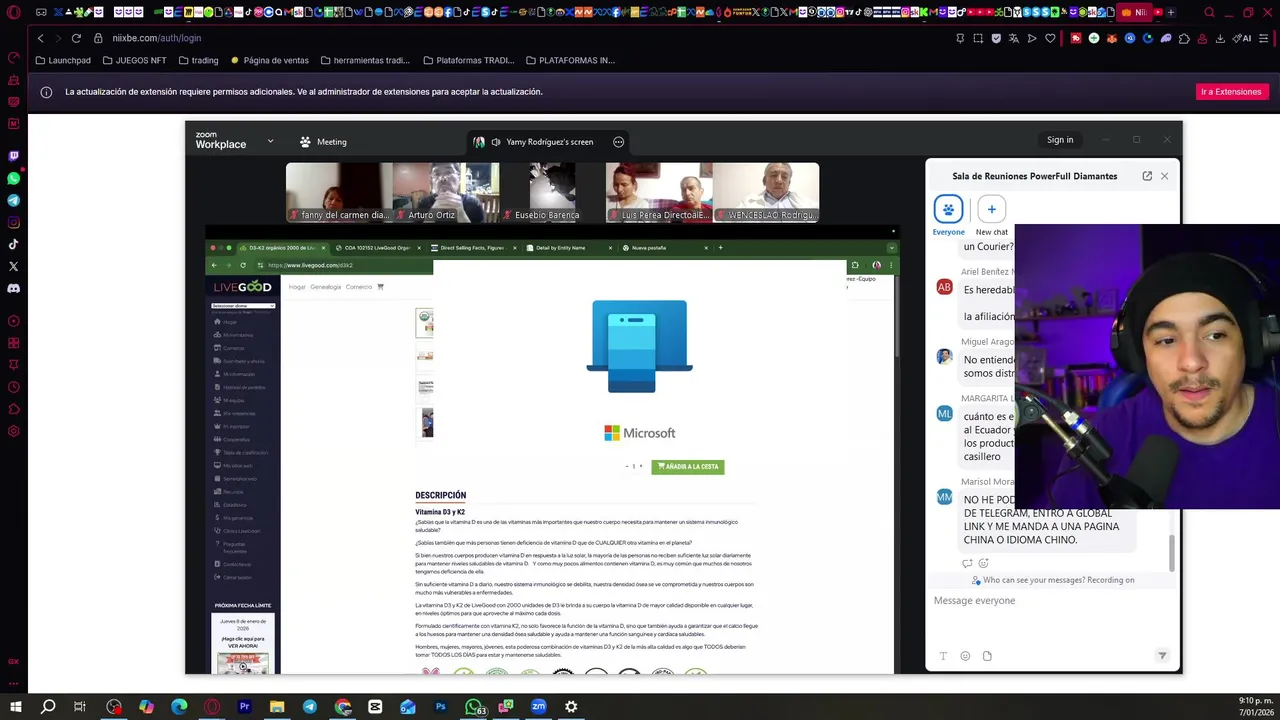Open chat text formatting icon

943,656
